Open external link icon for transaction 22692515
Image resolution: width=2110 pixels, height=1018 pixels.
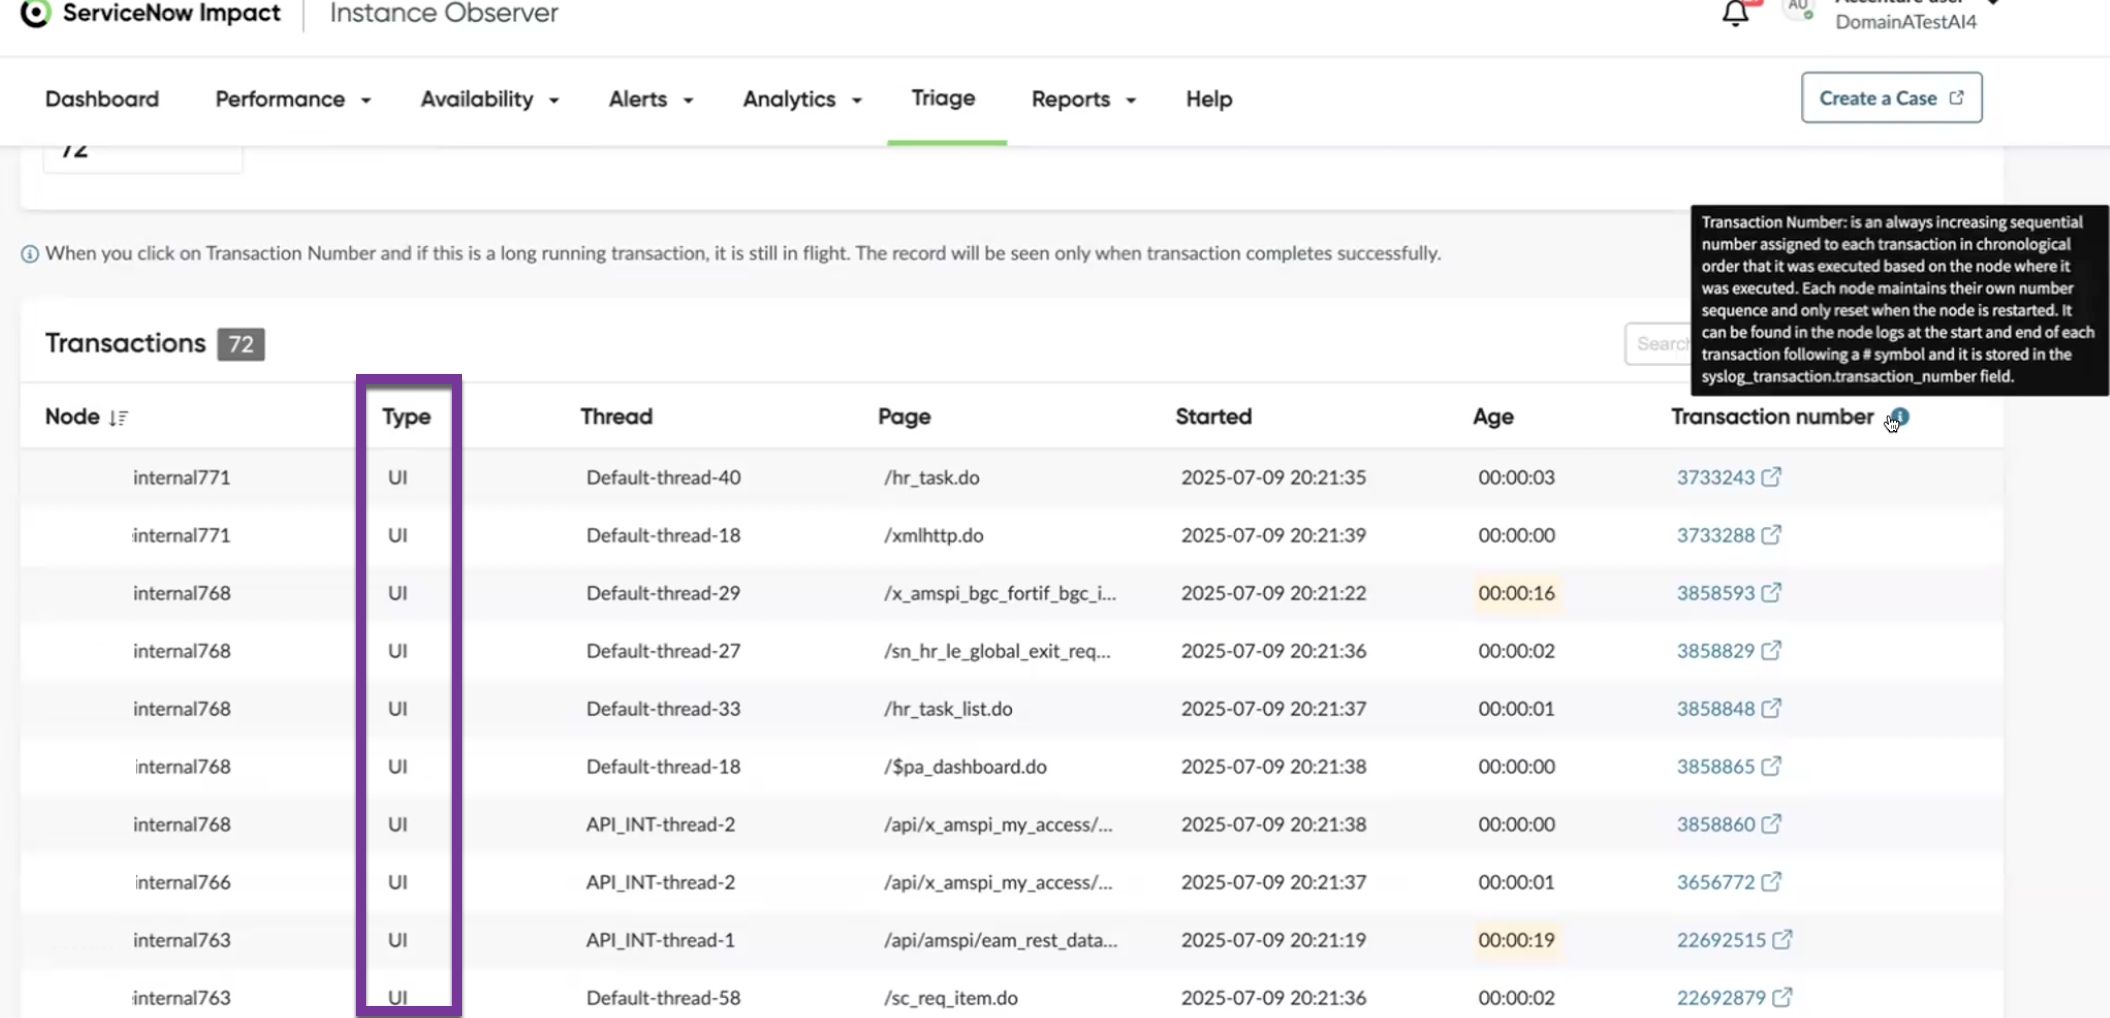(1782, 940)
